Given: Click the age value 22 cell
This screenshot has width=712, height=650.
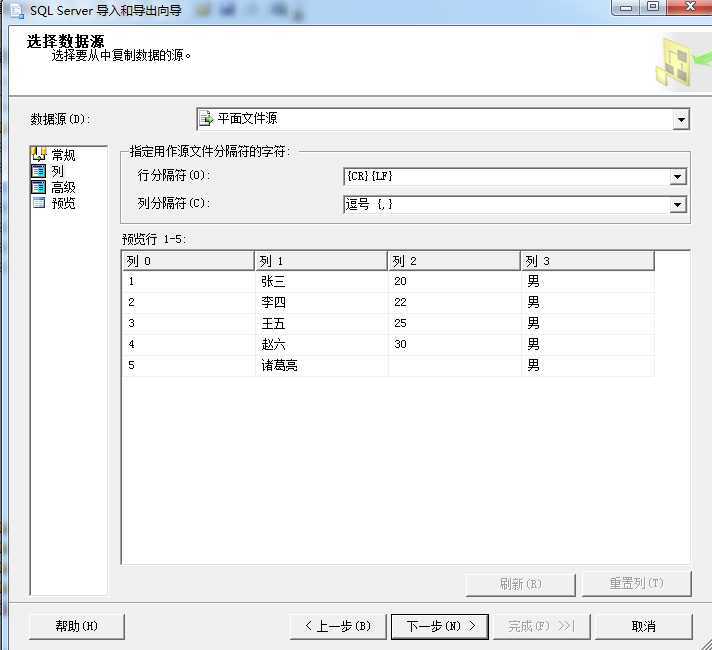Looking at the screenshot, I should [455, 303].
